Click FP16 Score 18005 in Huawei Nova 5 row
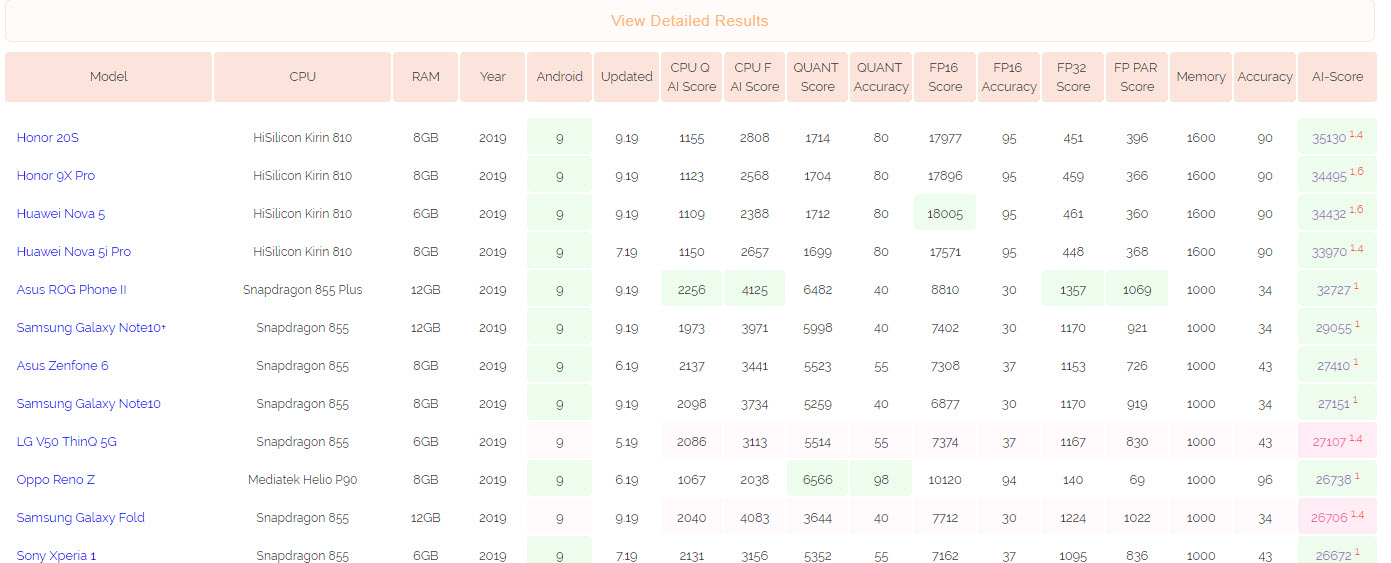 pos(945,213)
